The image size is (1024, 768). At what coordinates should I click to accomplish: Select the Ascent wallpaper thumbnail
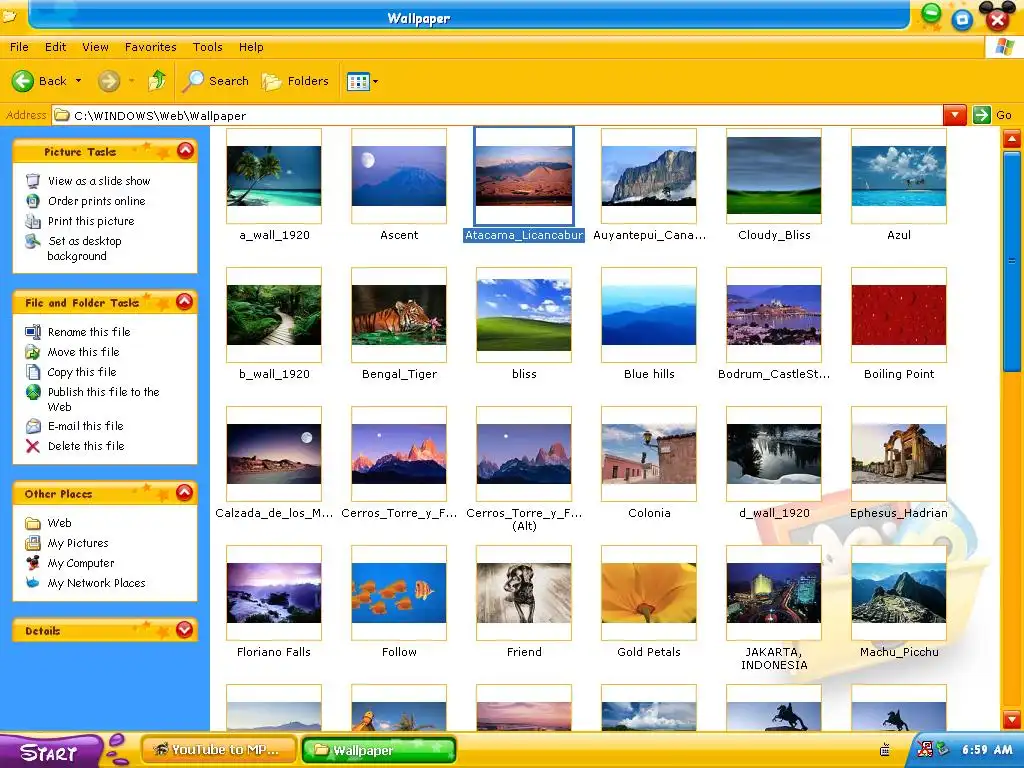pyautogui.click(x=399, y=176)
